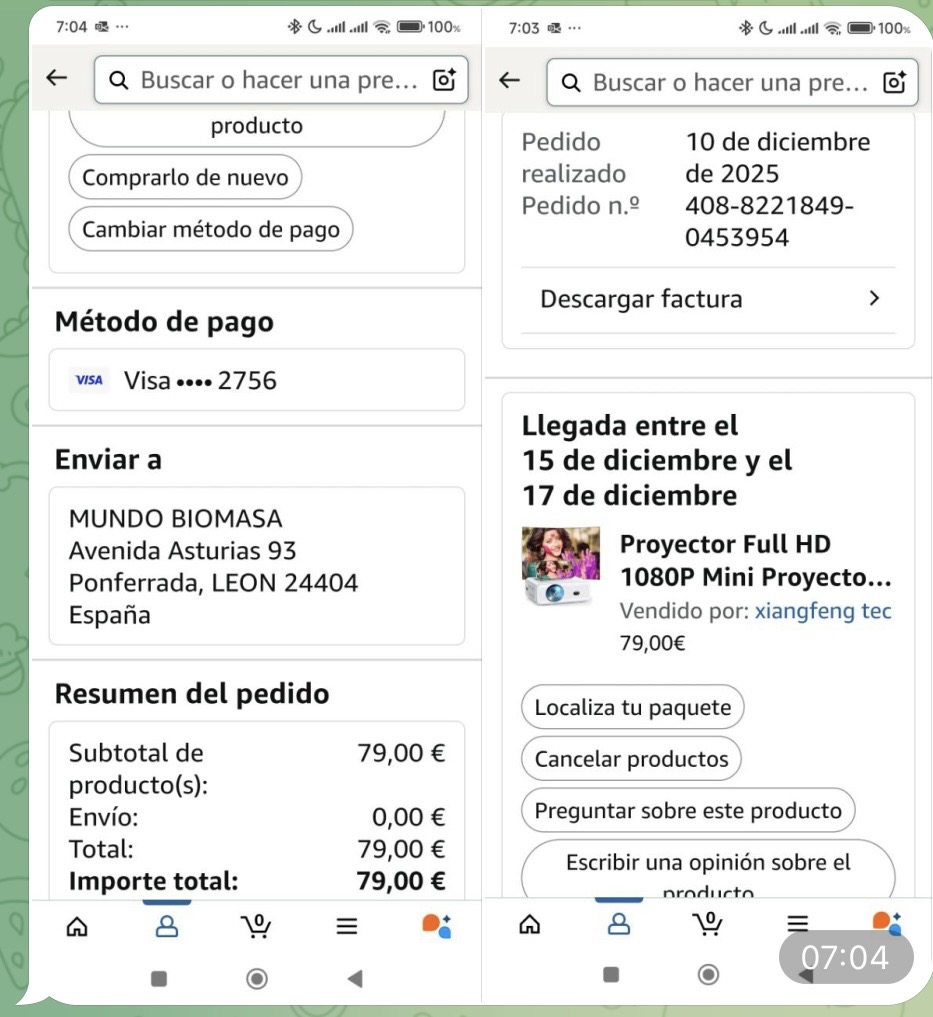Open the cart icon in left bottom bar
Screen dimensions: 933x1017
click(x=257, y=926)
